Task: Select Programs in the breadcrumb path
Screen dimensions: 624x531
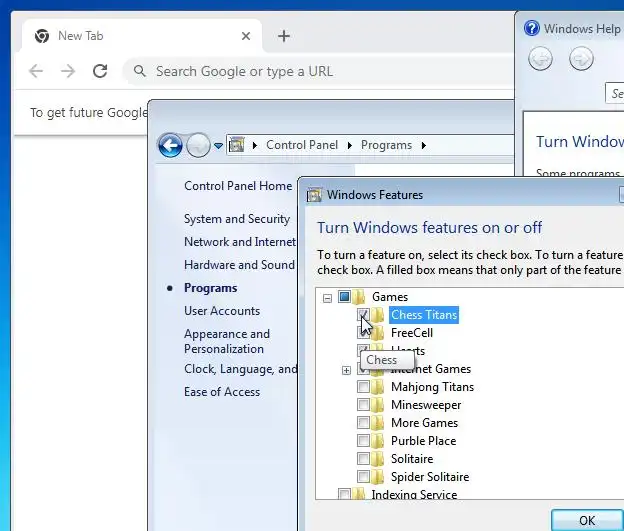Action: click(386, 145)
